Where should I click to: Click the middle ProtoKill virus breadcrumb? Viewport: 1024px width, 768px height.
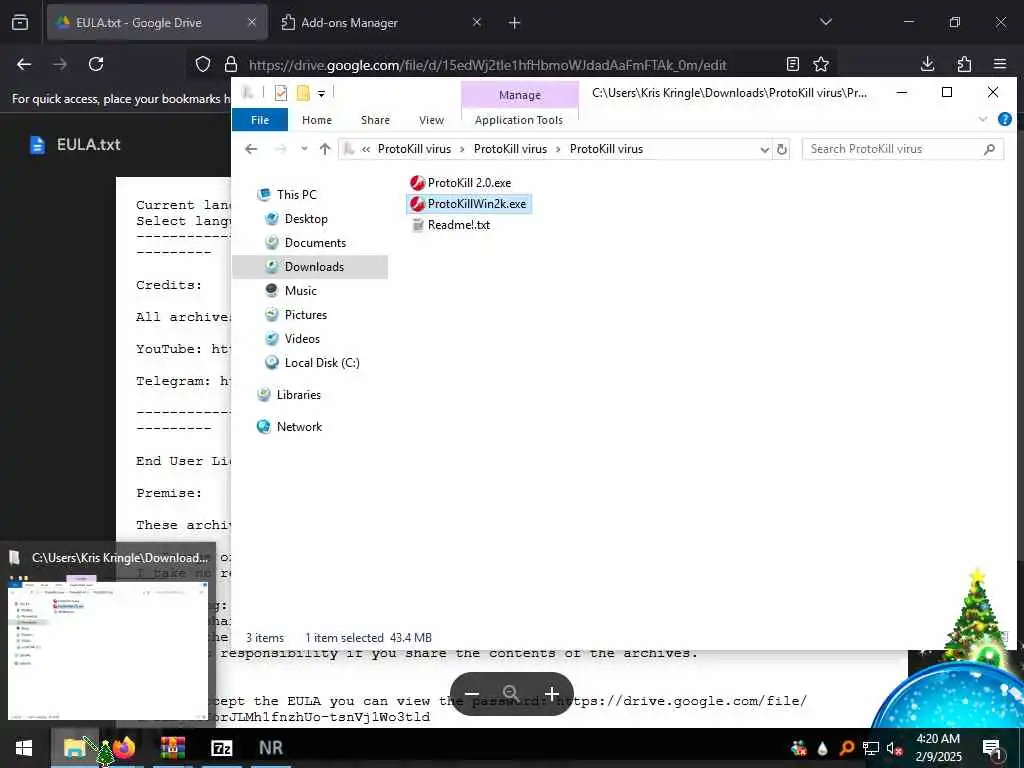coord(510,149)
